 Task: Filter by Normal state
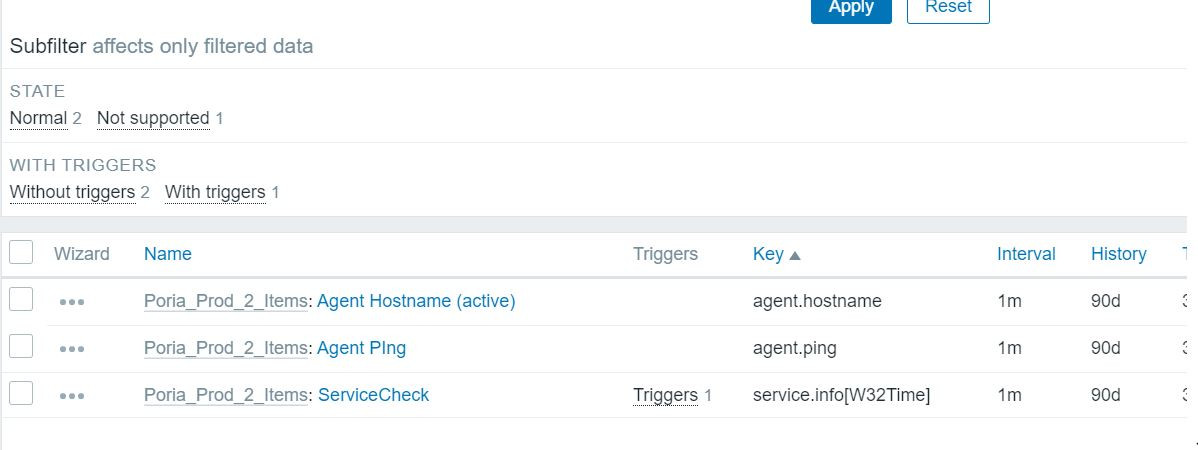(38, 118)
